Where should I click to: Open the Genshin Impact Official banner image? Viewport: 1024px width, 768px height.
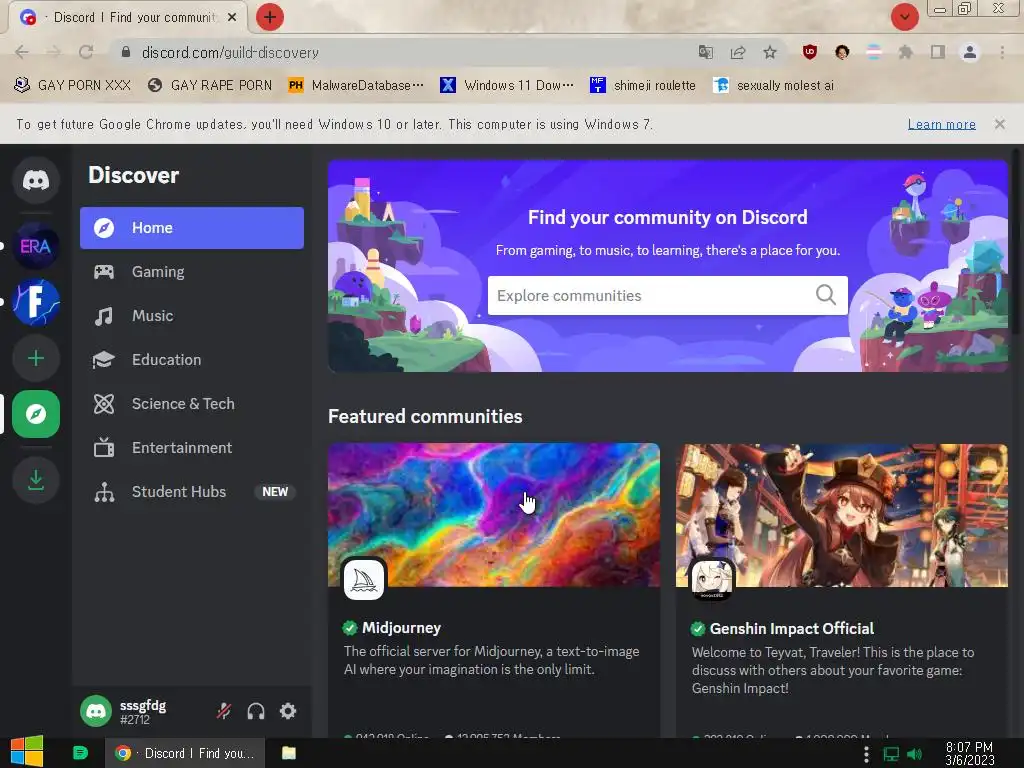[x=842, y=515]
